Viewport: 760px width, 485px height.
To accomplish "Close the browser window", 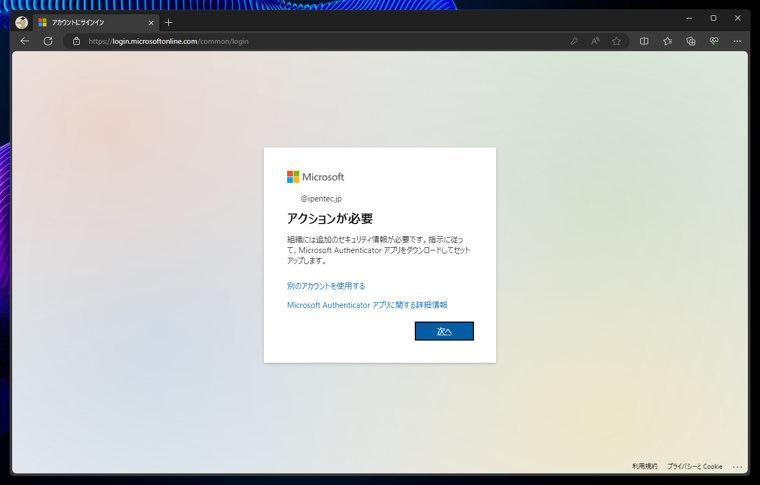I will 738,18.
